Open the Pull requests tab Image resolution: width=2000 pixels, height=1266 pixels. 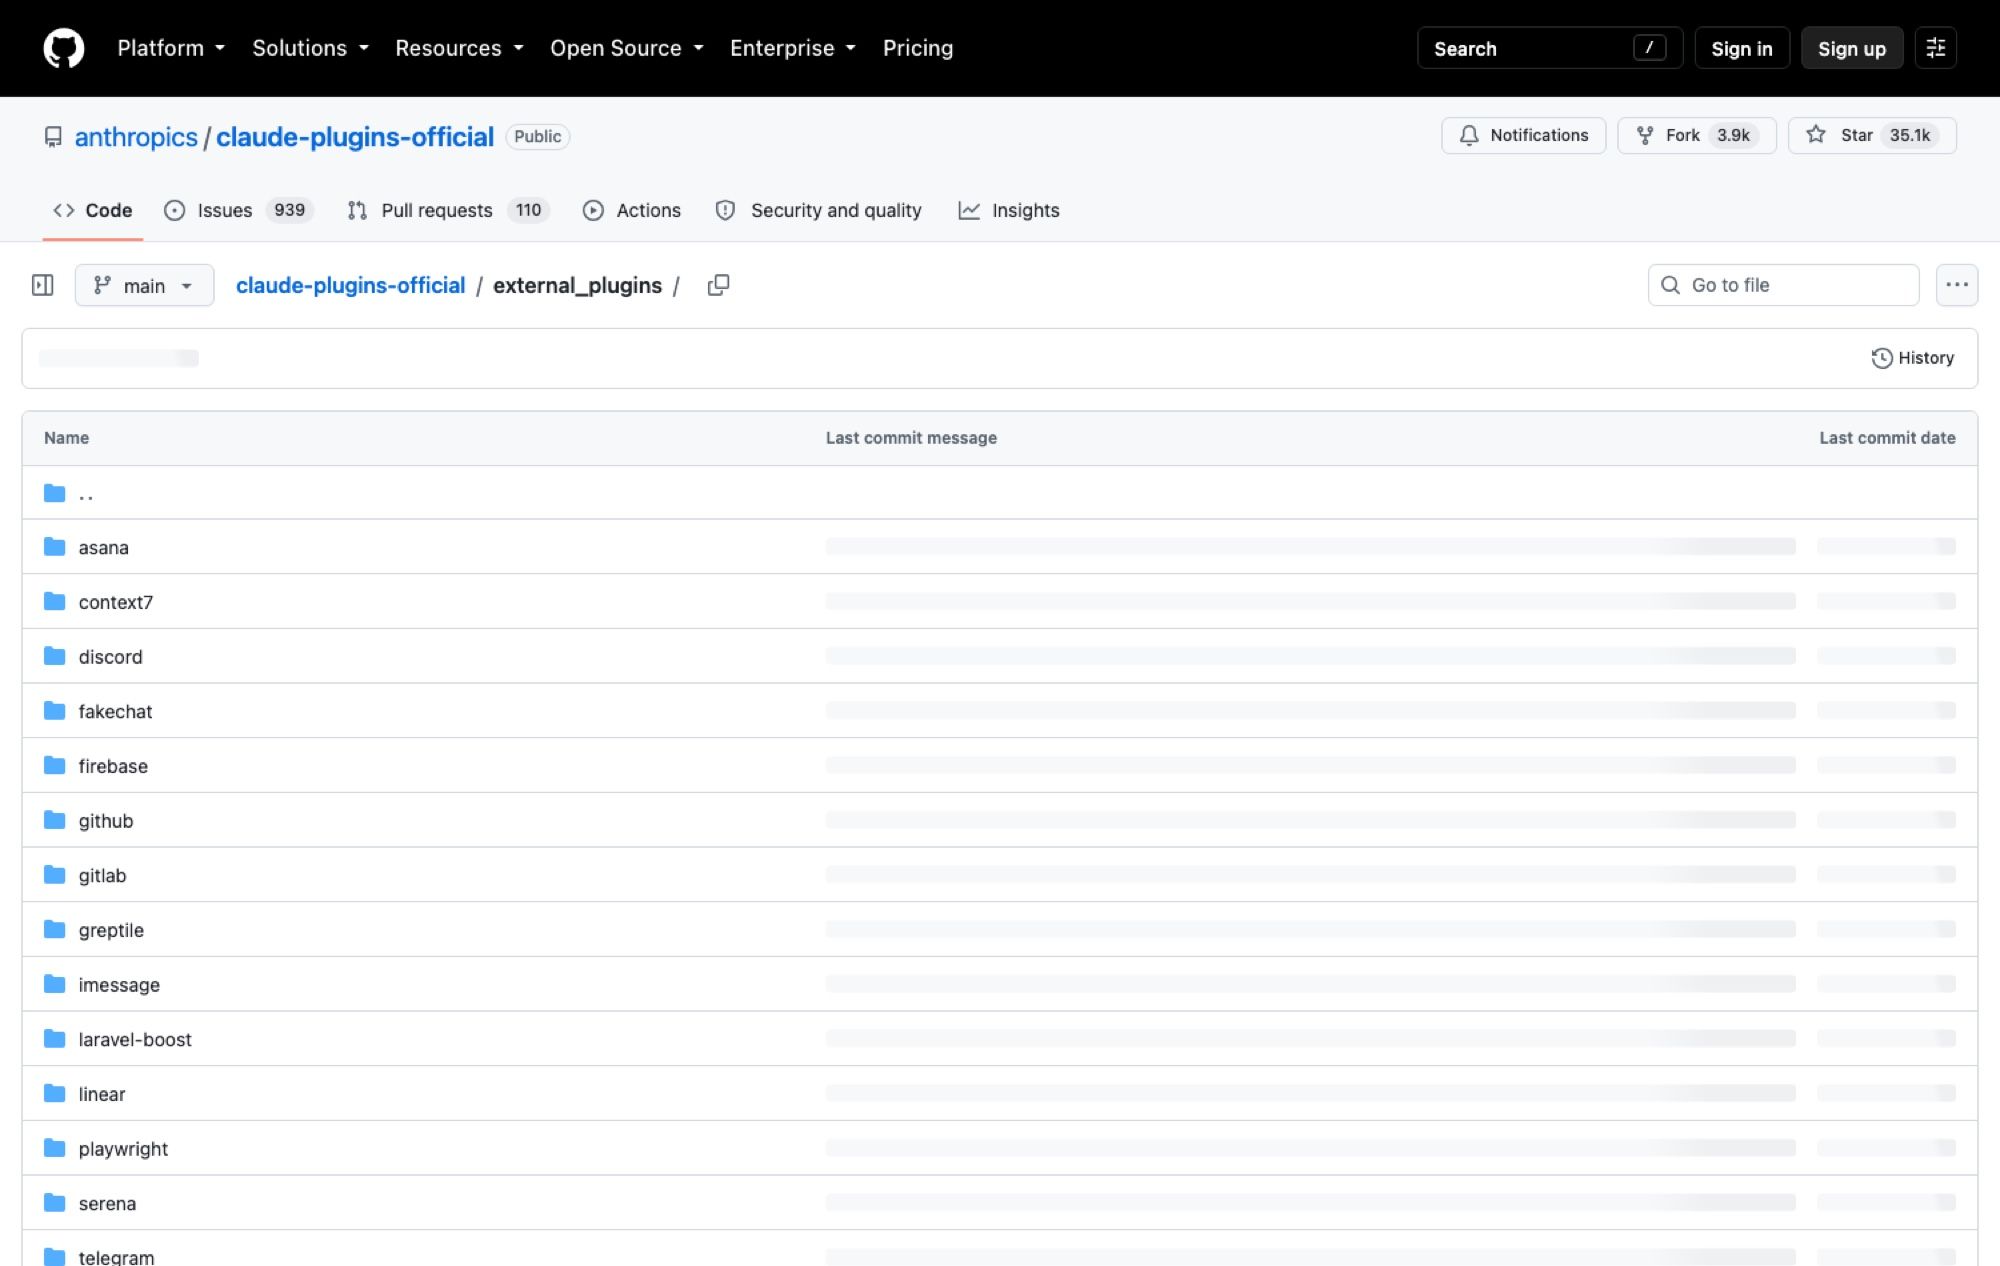(448, 210)
